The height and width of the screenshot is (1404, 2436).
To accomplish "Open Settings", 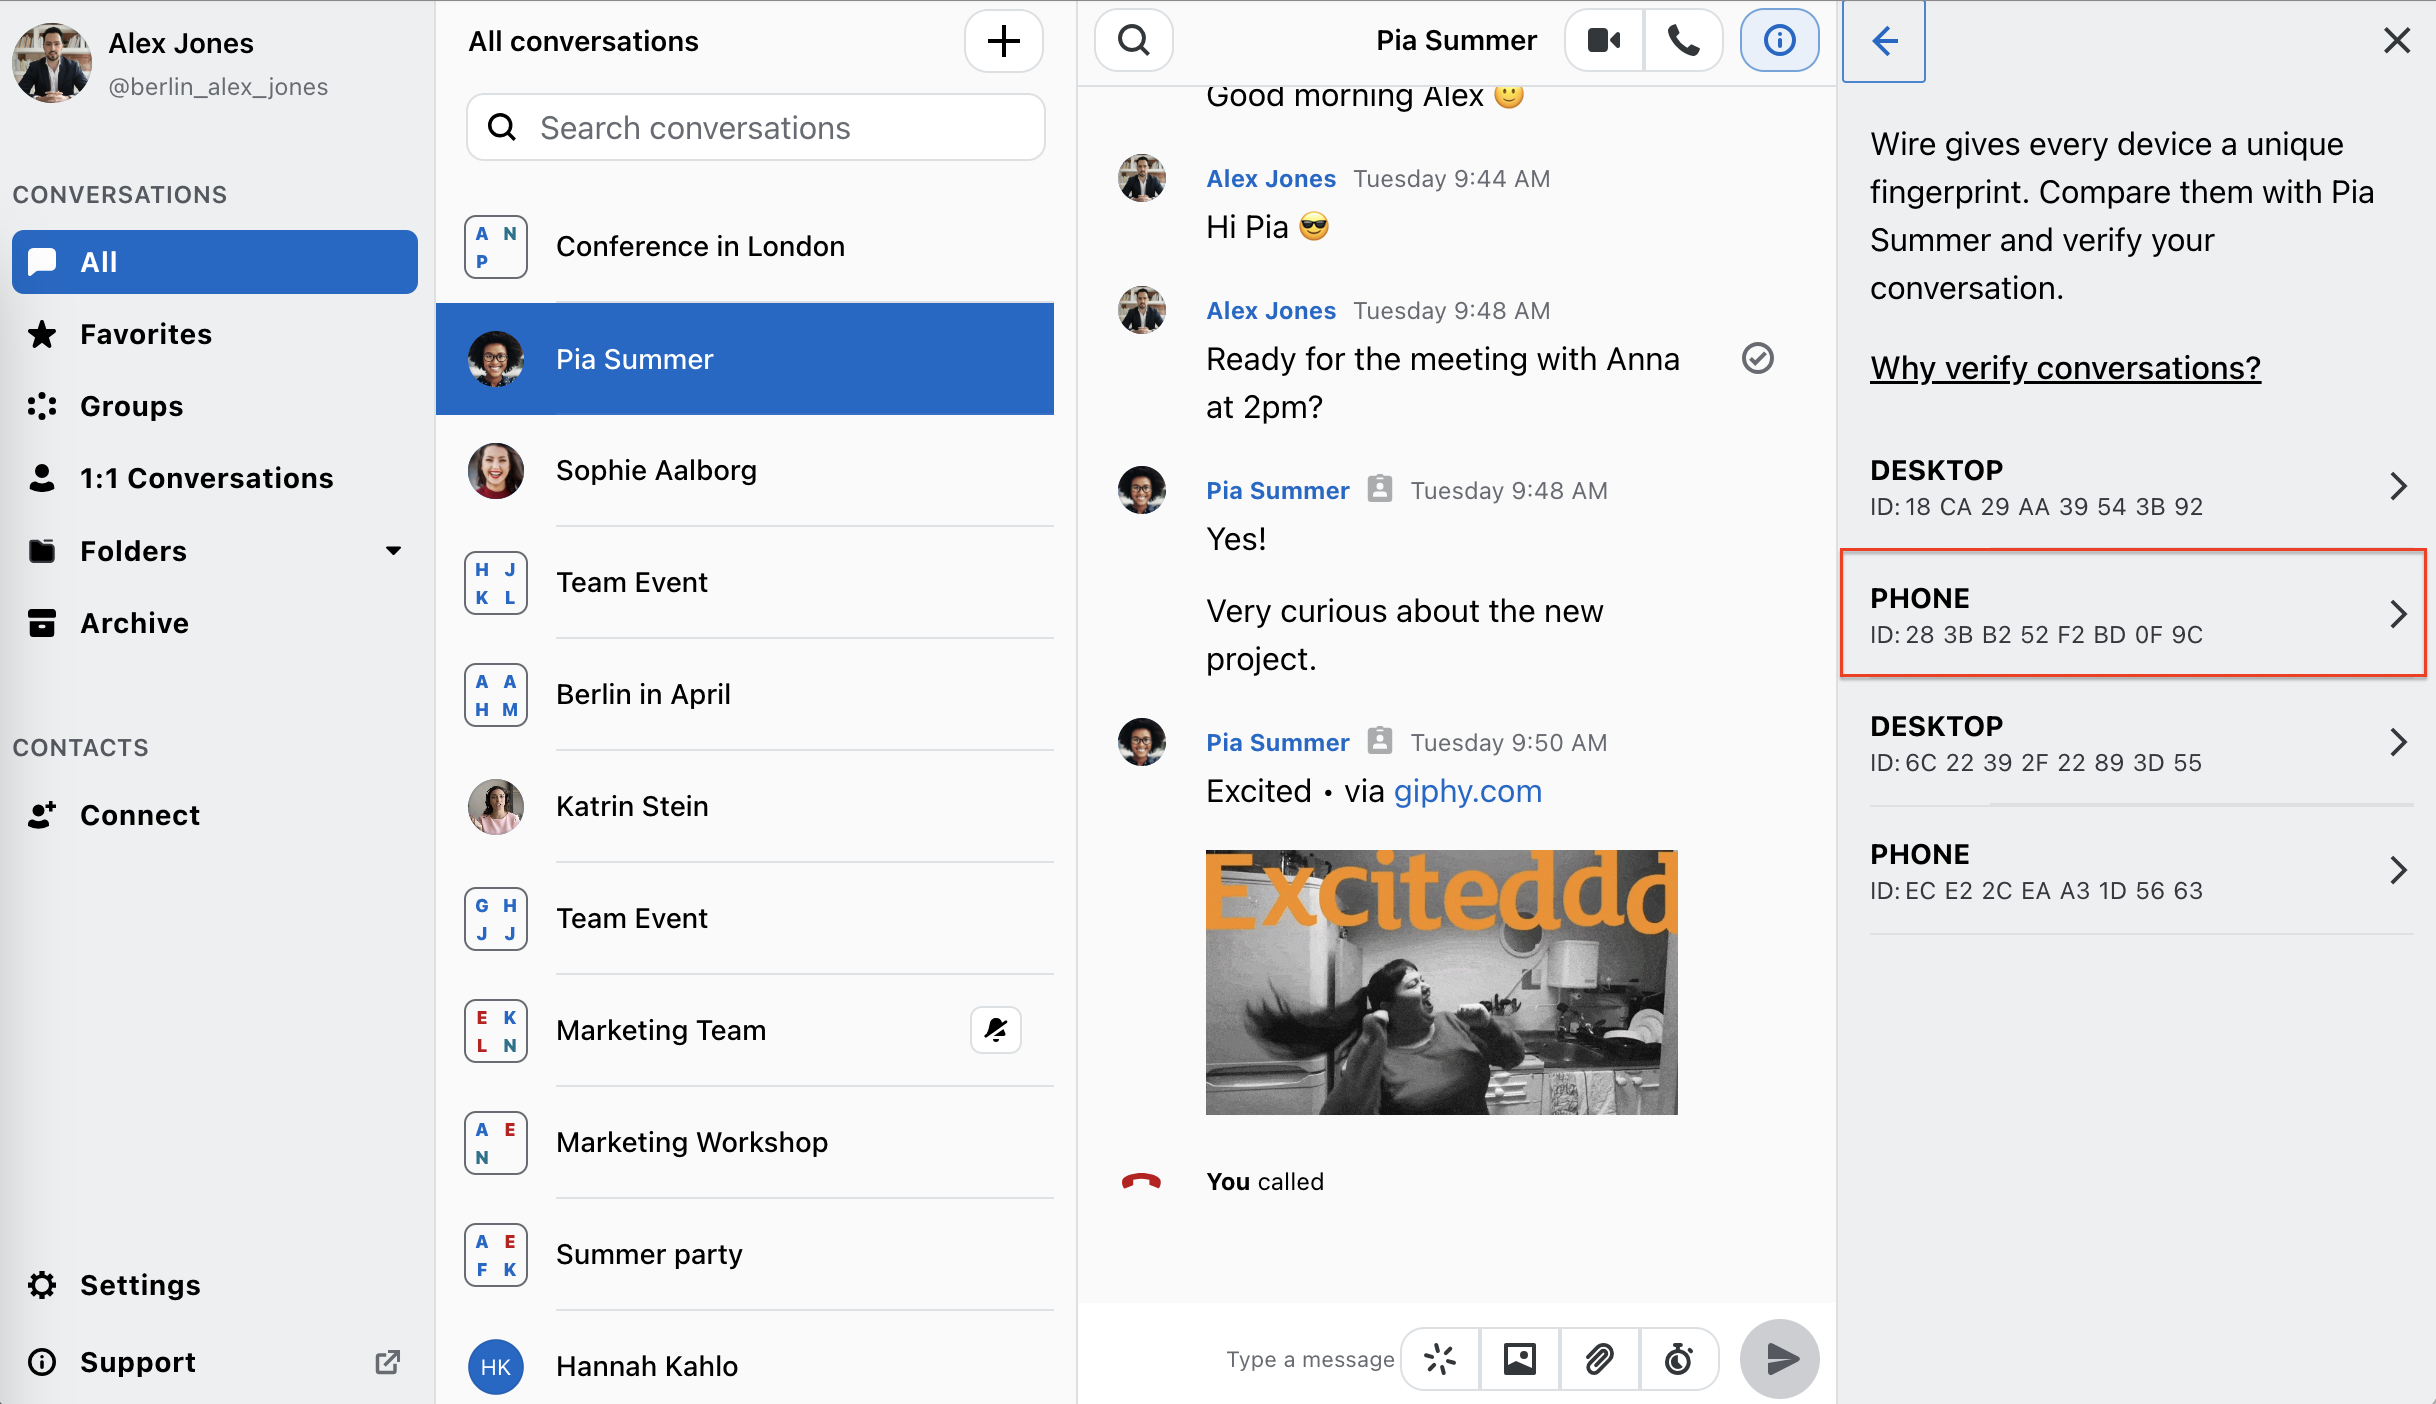I will coord(215,1285).
